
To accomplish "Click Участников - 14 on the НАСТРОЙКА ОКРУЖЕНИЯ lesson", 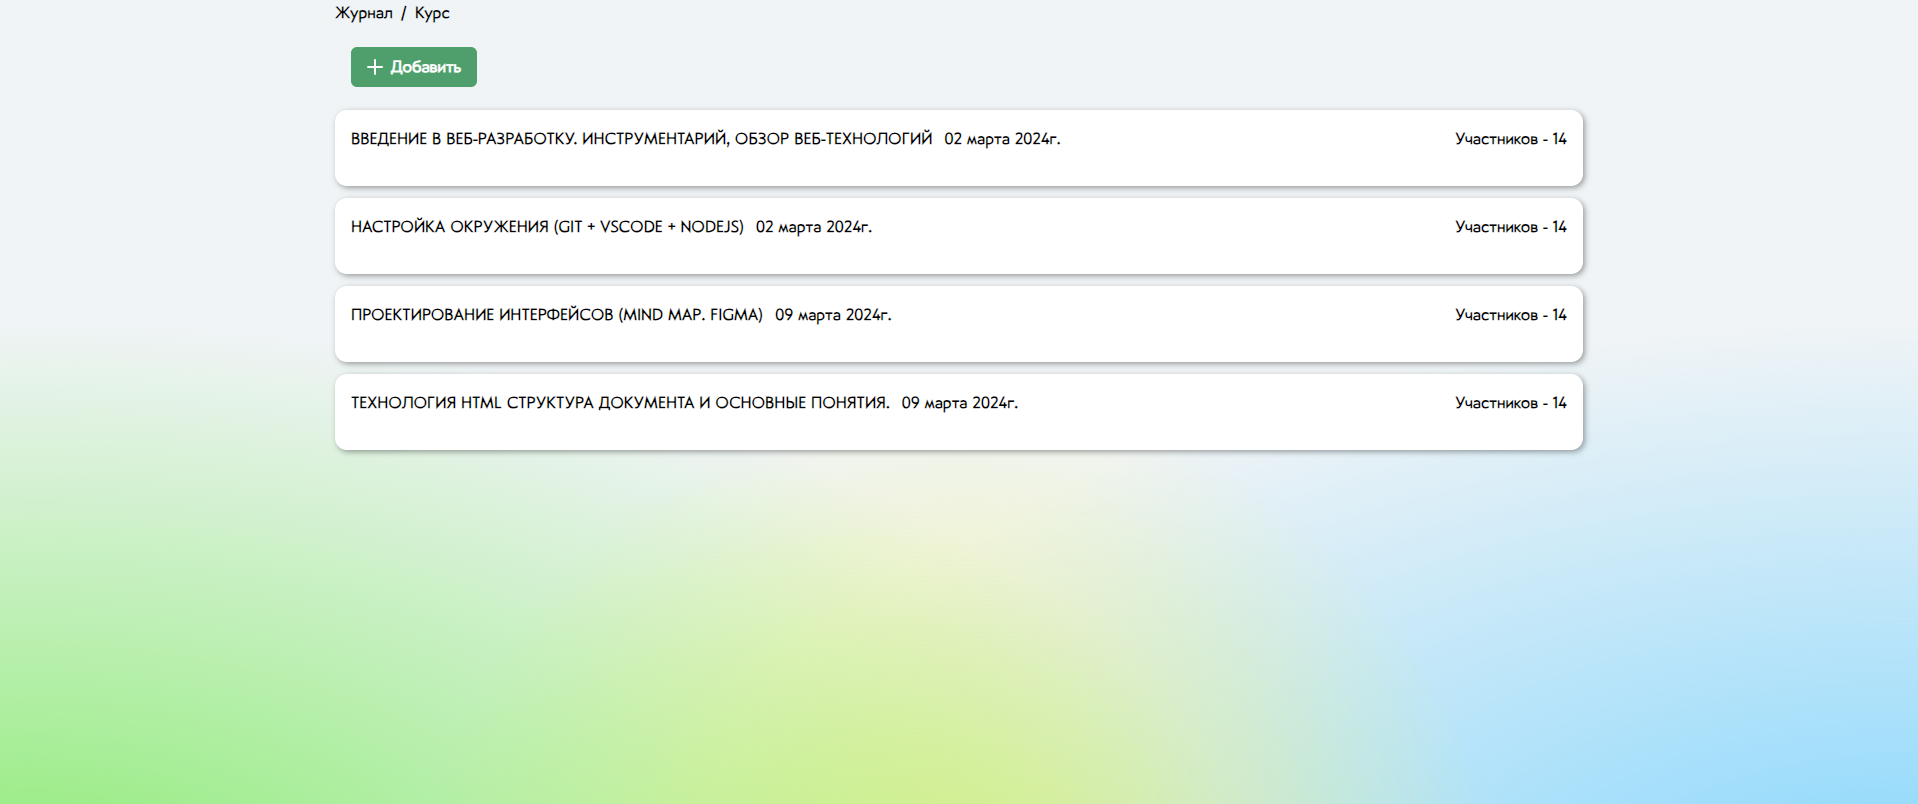I will (1510, 227).
